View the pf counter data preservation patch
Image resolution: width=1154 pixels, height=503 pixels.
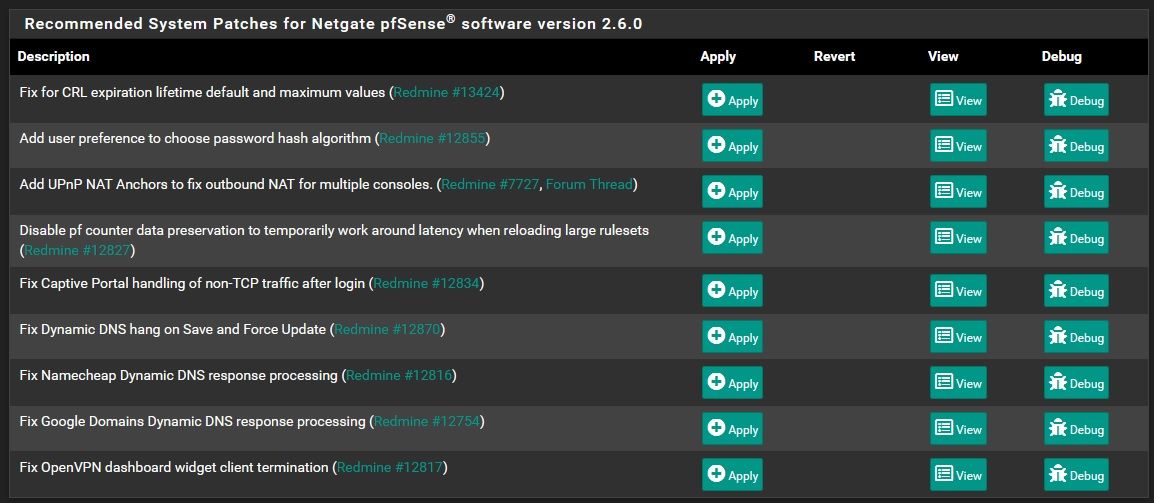(958, 237)
